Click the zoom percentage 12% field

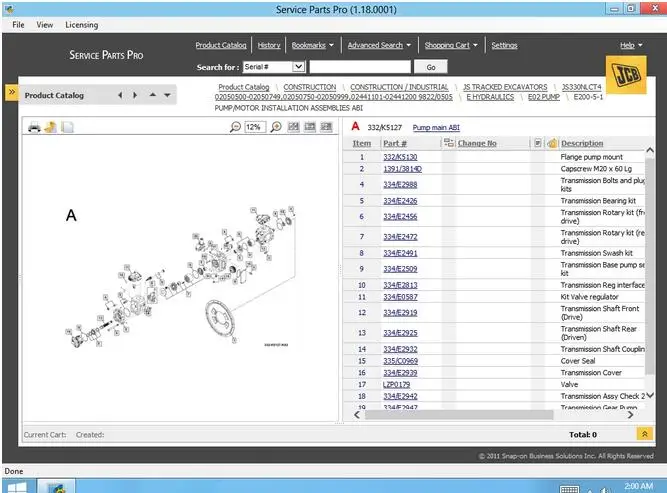(x=255, y=127)
